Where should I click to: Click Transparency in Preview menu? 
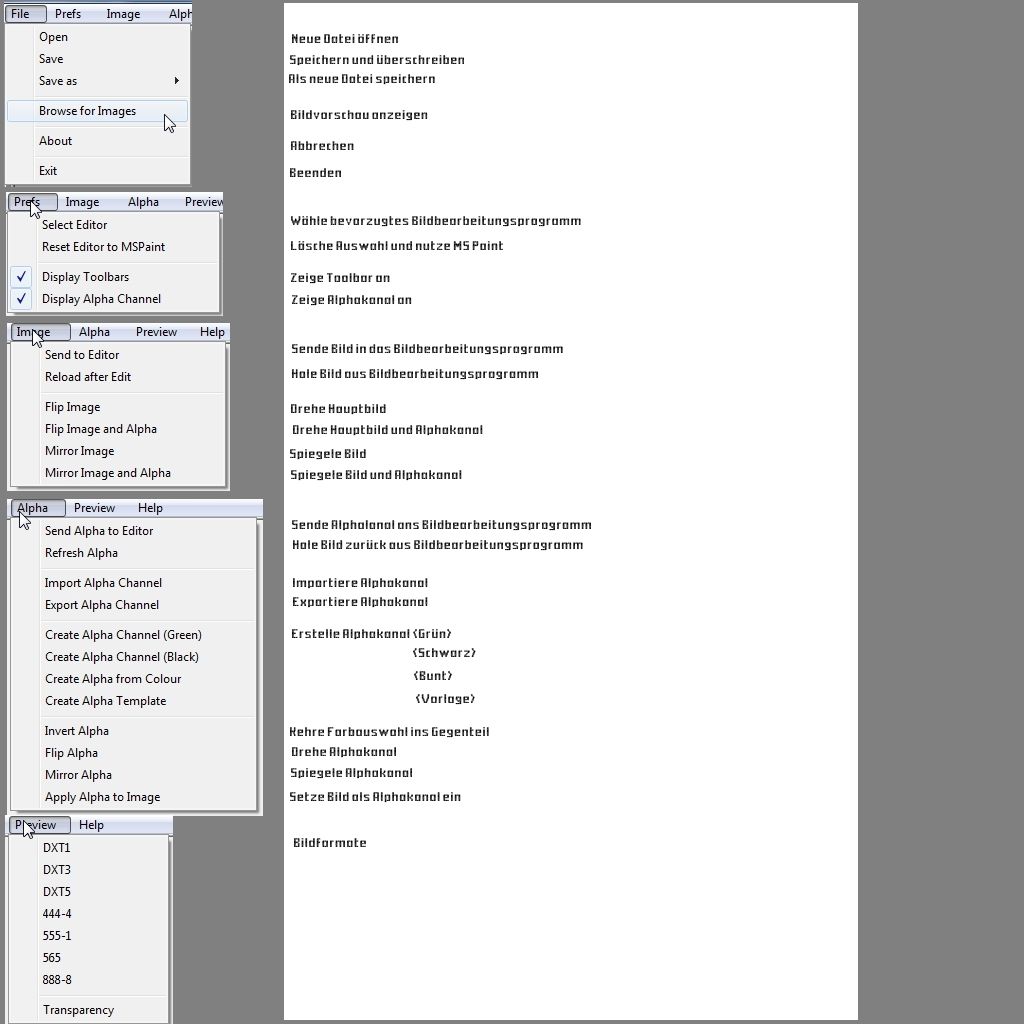coord(78,1010)
